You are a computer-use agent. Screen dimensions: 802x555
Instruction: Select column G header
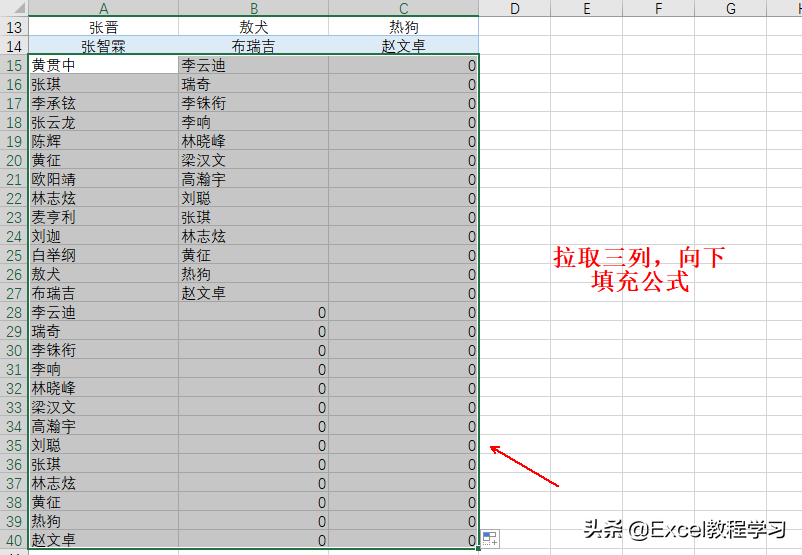pyautogui.click(x=730, y=8)
